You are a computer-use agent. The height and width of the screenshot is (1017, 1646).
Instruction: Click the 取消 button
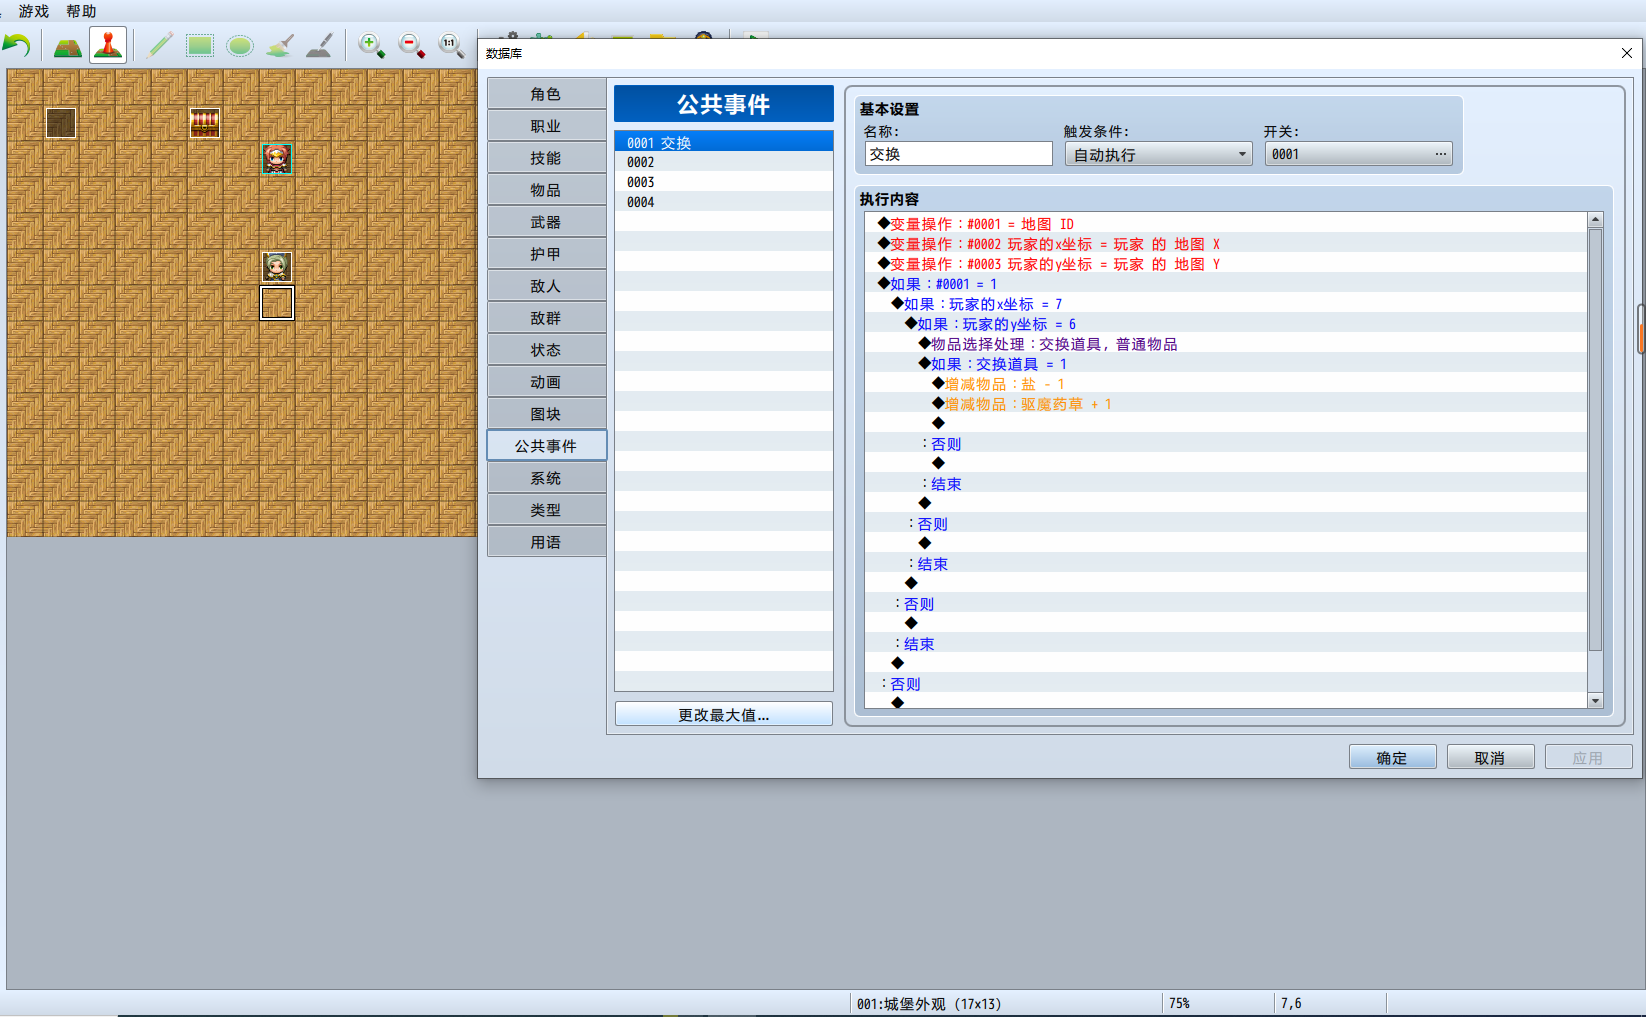[x=1490, y=757]
